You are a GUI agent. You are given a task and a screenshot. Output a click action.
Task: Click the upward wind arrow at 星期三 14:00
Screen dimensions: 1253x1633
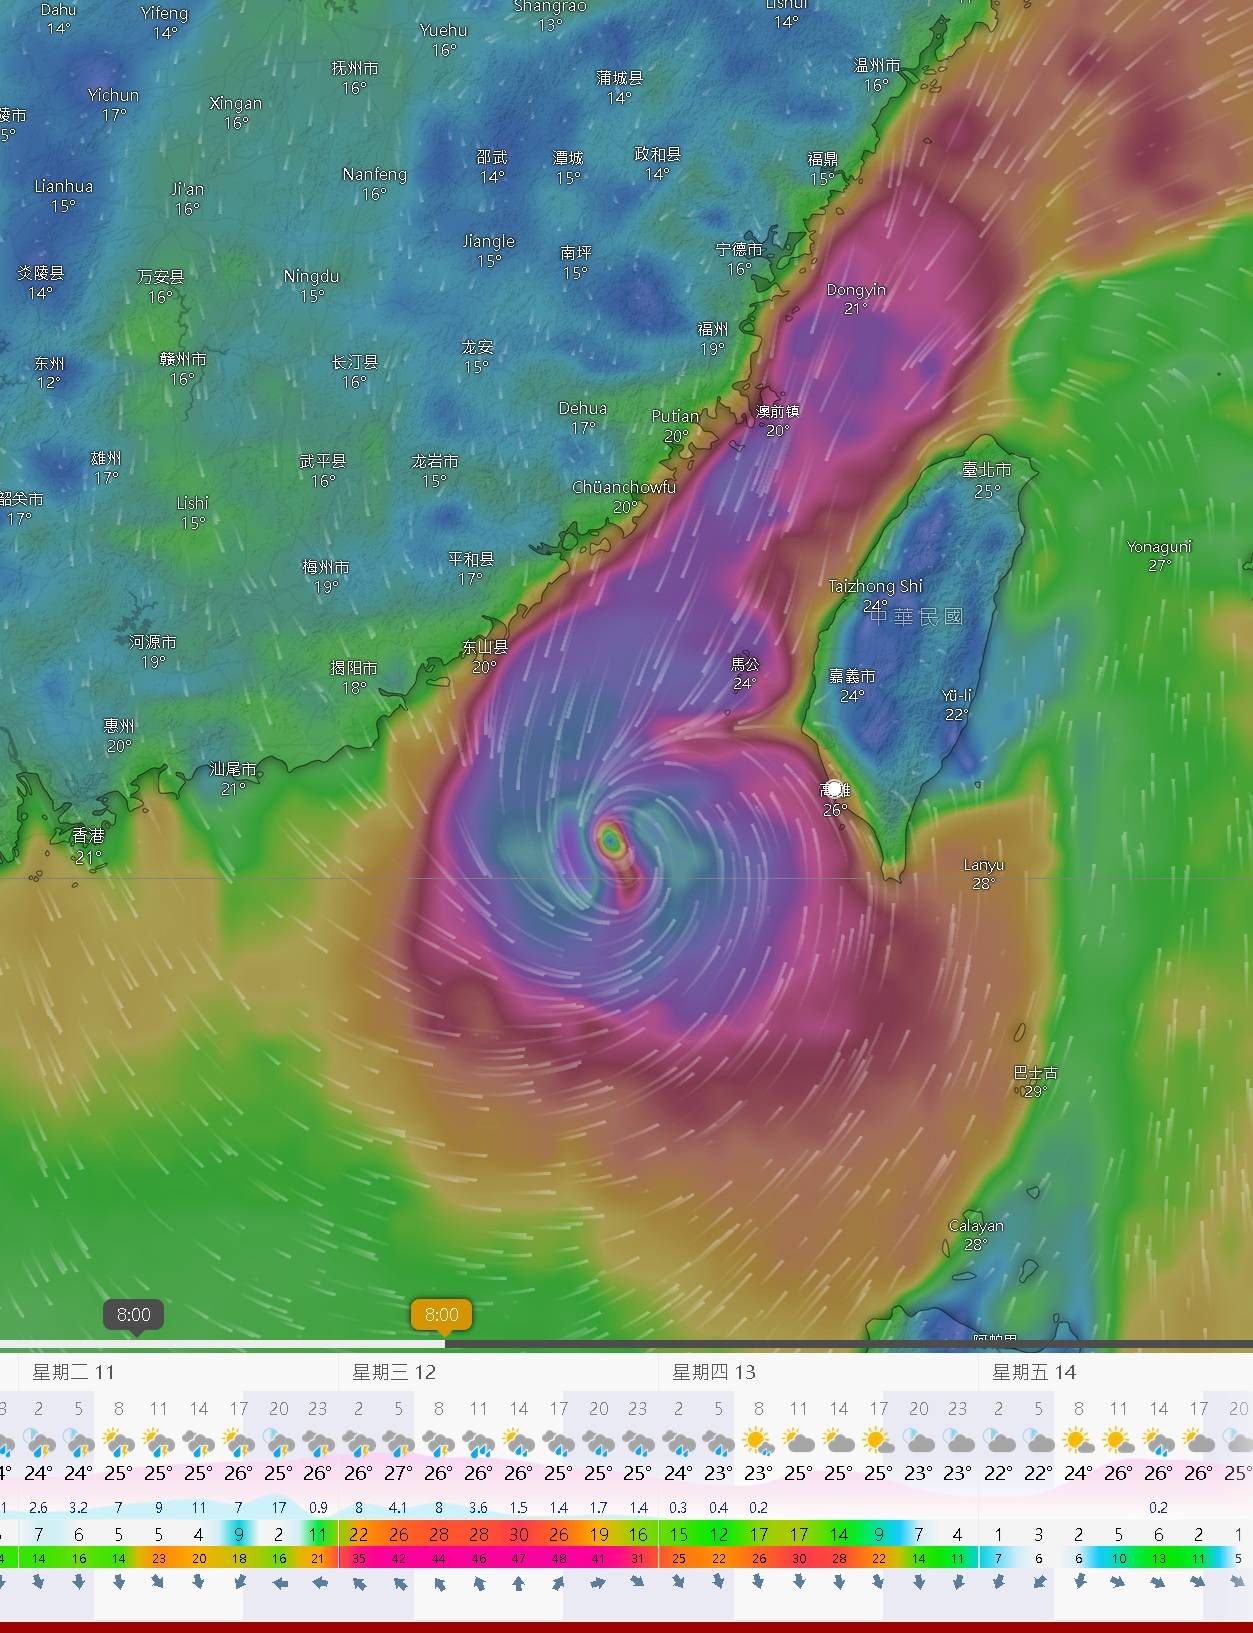[518, 1583]
